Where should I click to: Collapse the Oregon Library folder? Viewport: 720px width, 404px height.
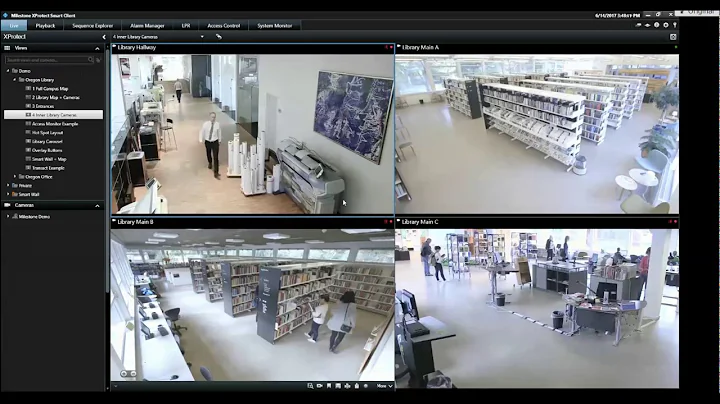pos(15,79)
